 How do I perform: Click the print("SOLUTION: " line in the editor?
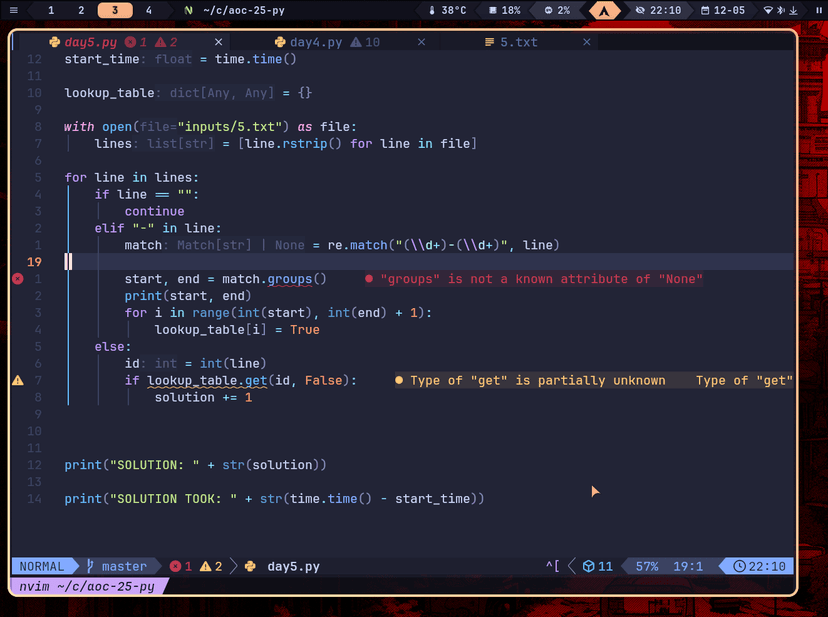195,465
